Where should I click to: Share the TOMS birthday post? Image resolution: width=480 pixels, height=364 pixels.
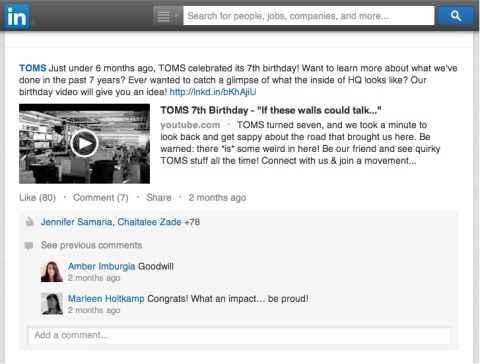pyautogui.click(x=159, y=198)
